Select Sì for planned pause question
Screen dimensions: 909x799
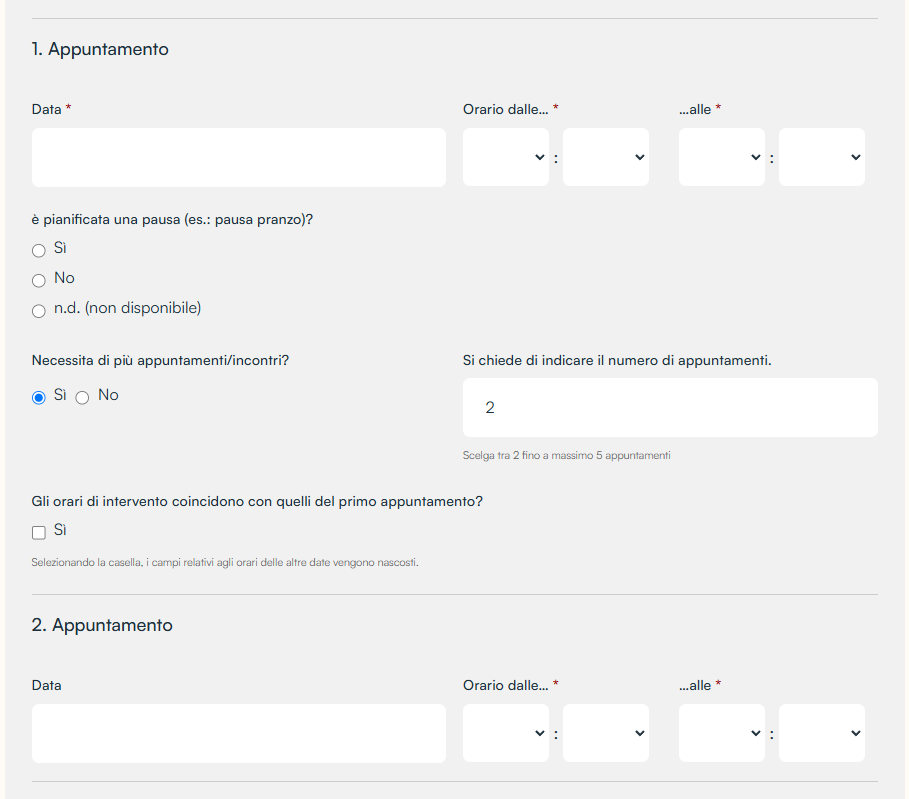click(x=39, y=250)
